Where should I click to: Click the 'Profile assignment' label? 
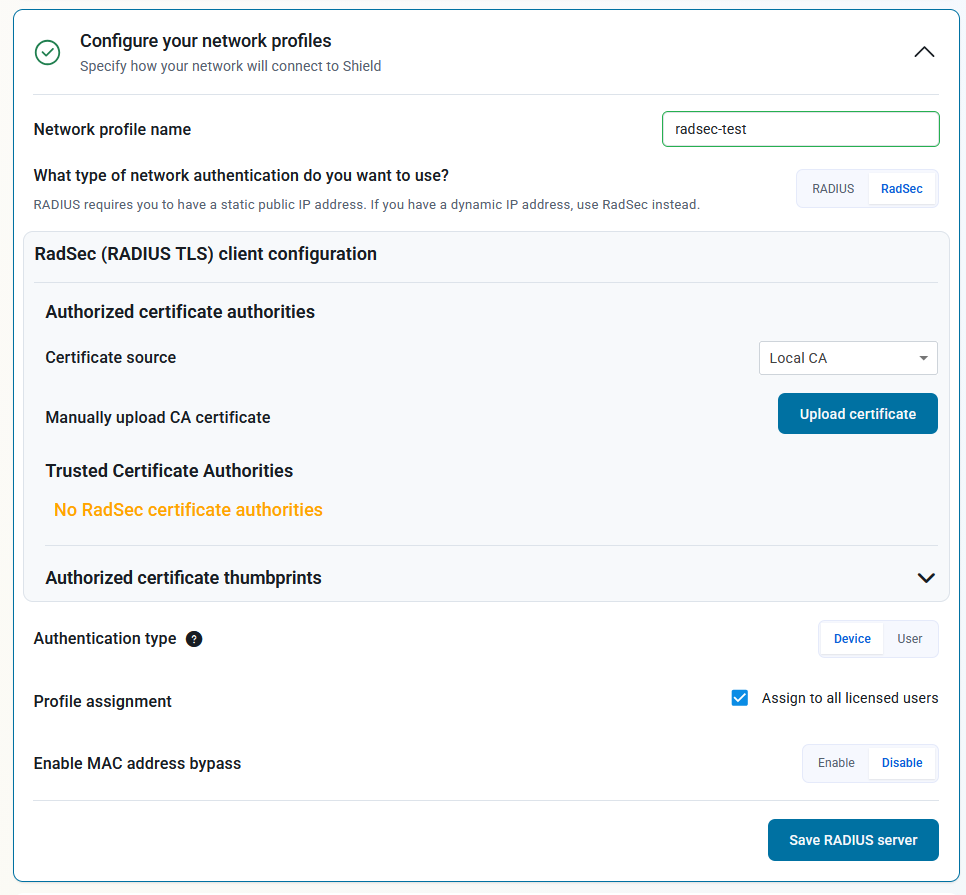[x=102, y=701]
